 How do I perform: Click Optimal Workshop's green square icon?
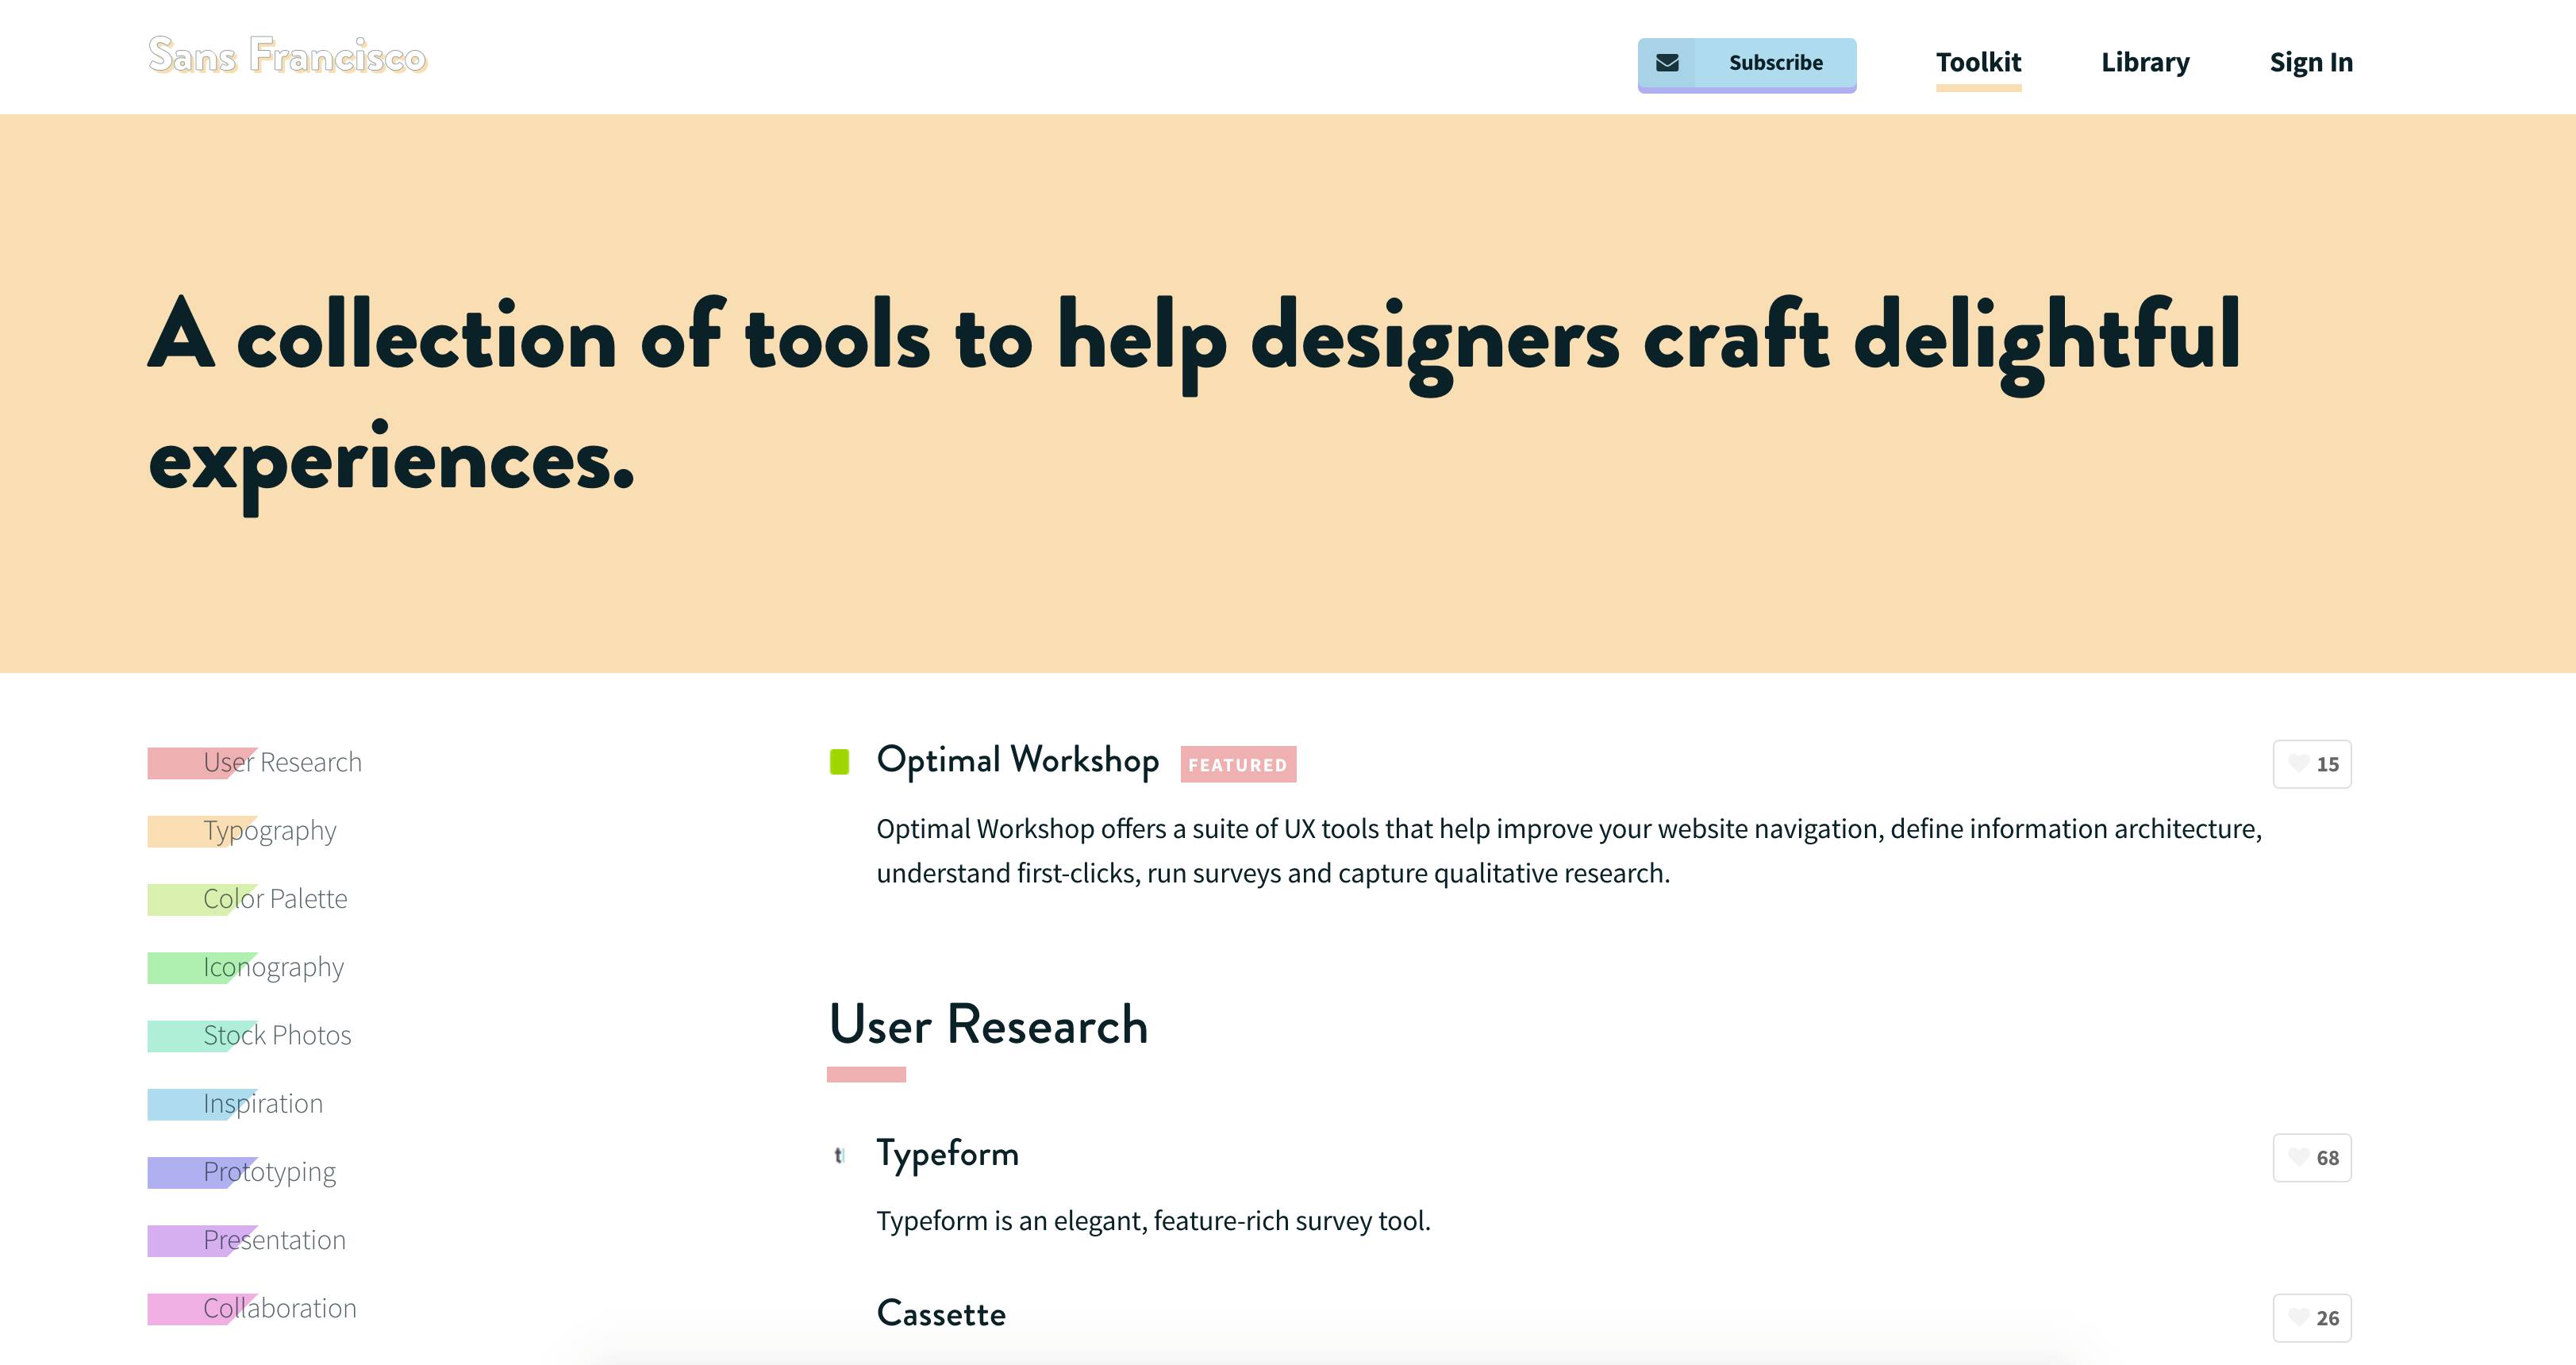coord(840,762)
